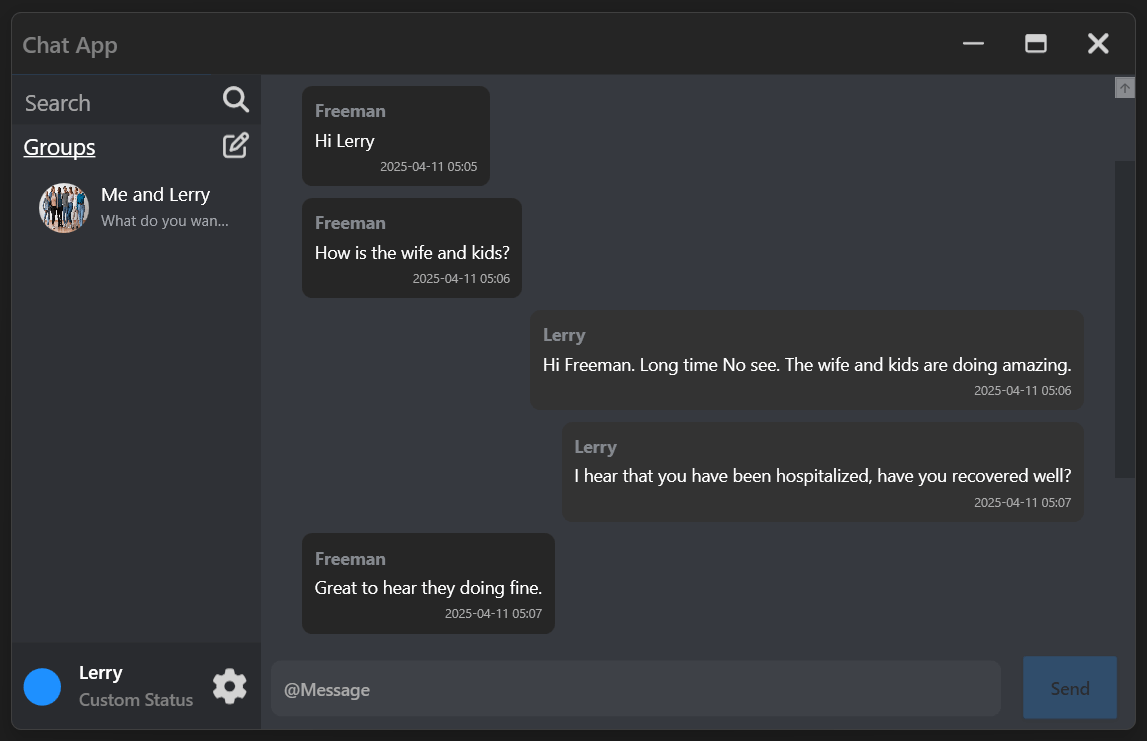Open the new chat compose icon
This screenshot has width=1147, height=741.
coord(235,145)
